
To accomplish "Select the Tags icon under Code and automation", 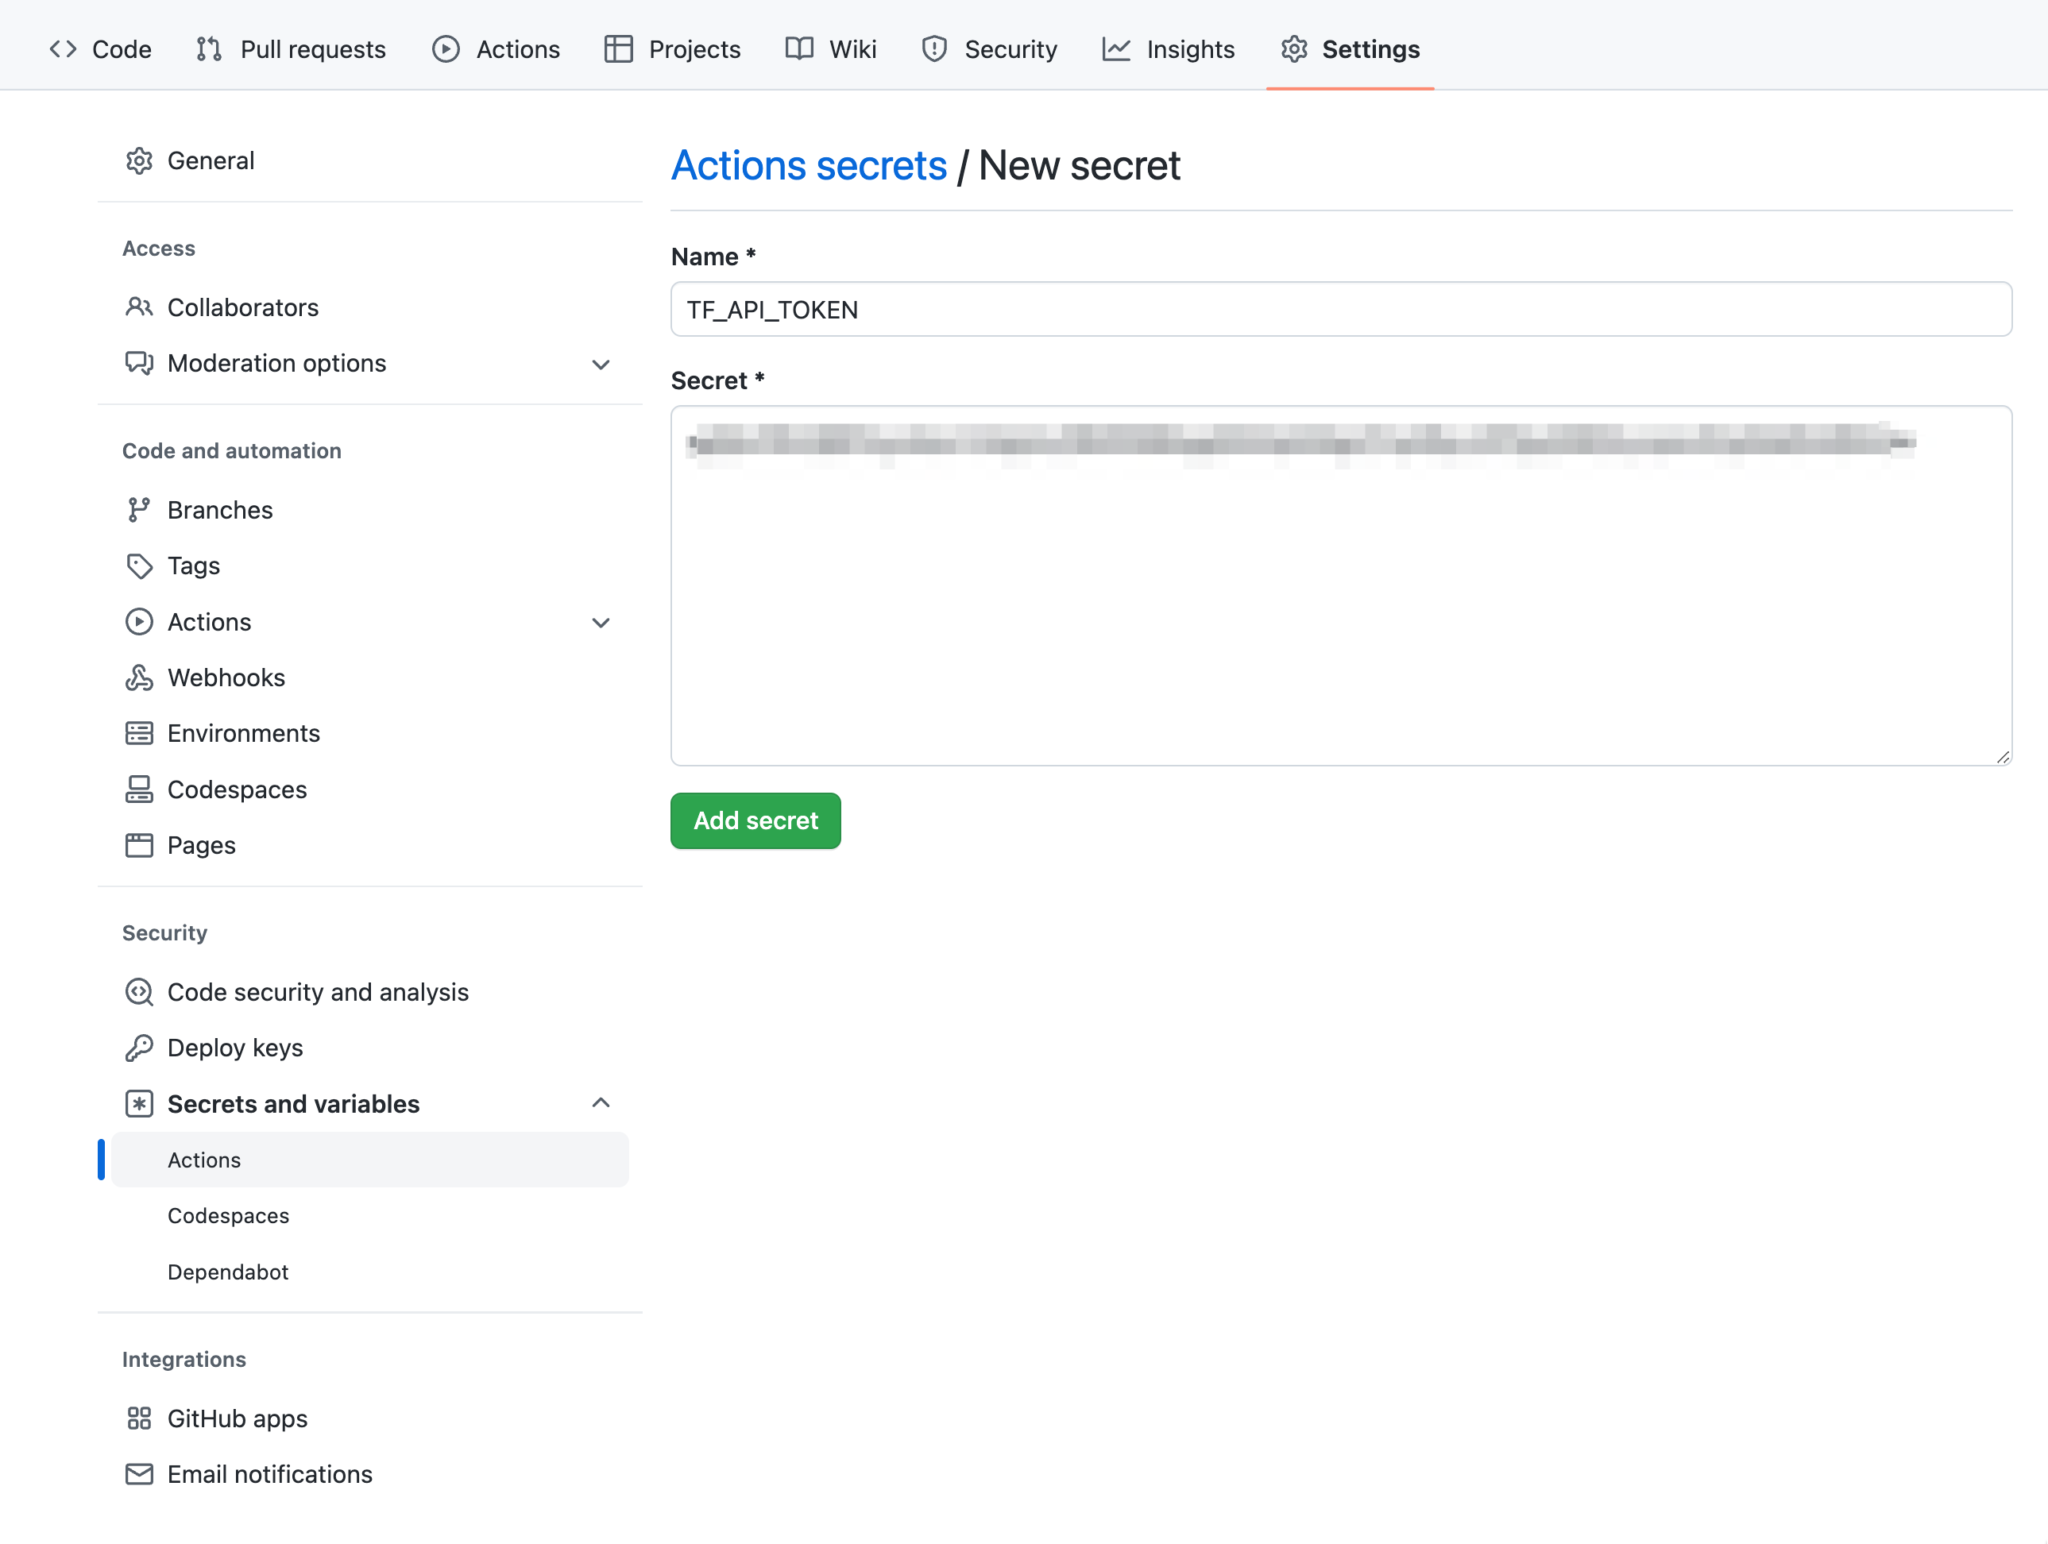I will [140, 565].
